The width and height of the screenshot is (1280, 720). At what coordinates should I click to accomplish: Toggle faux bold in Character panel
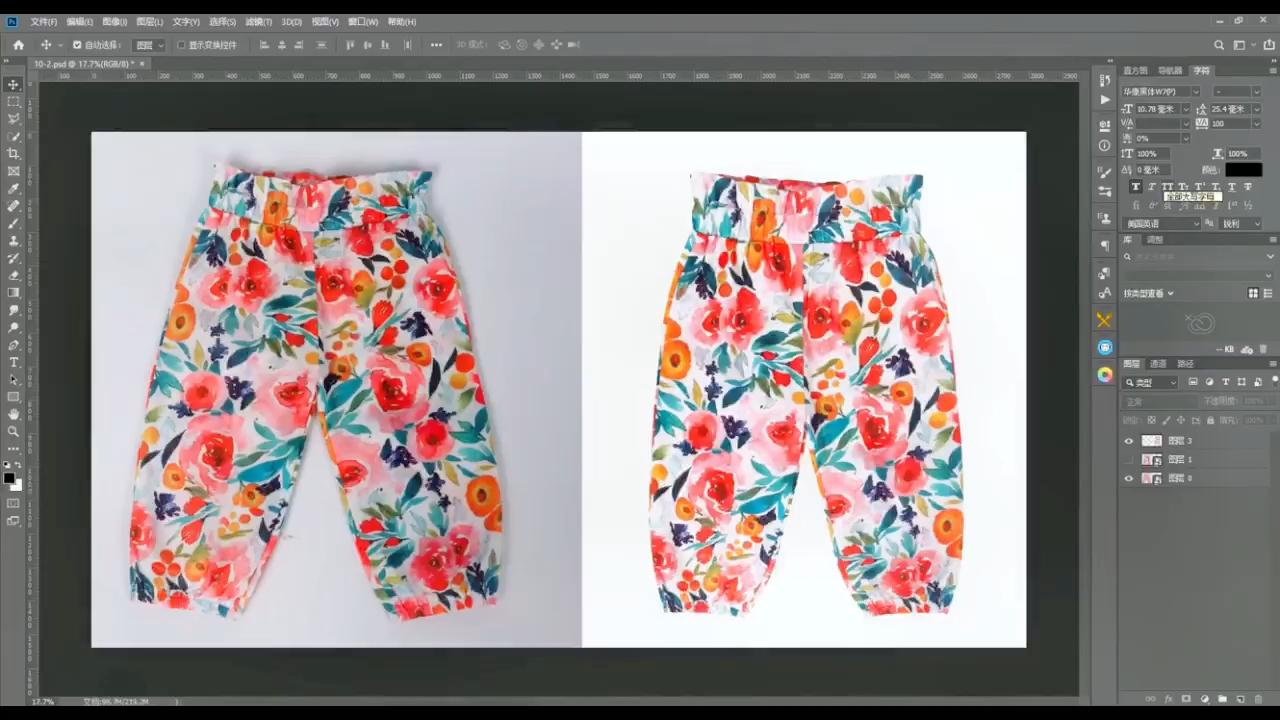(x=1136, y=187)
